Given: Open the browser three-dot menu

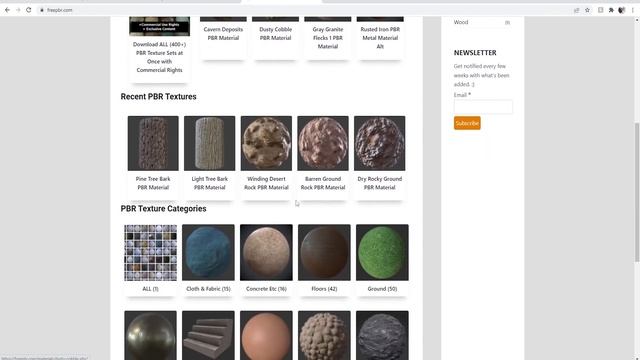Looking at the screenshot, I should click(x=633, y=10).
